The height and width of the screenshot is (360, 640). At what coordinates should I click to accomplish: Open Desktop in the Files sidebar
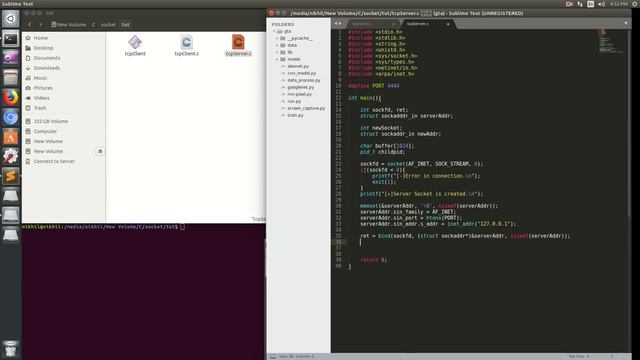[64, 48]
